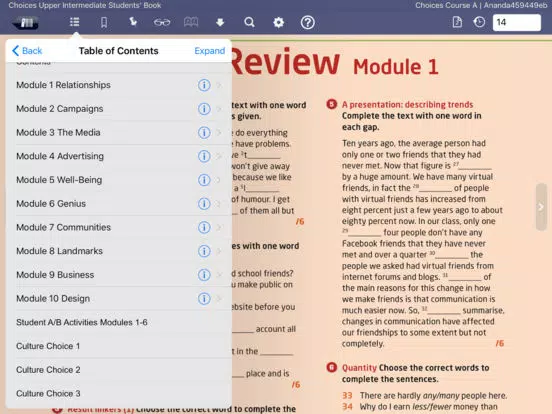The image size is (552, 414).
Task: Open the bookmarks icon in the toolbar
Action: pos(104,23)
